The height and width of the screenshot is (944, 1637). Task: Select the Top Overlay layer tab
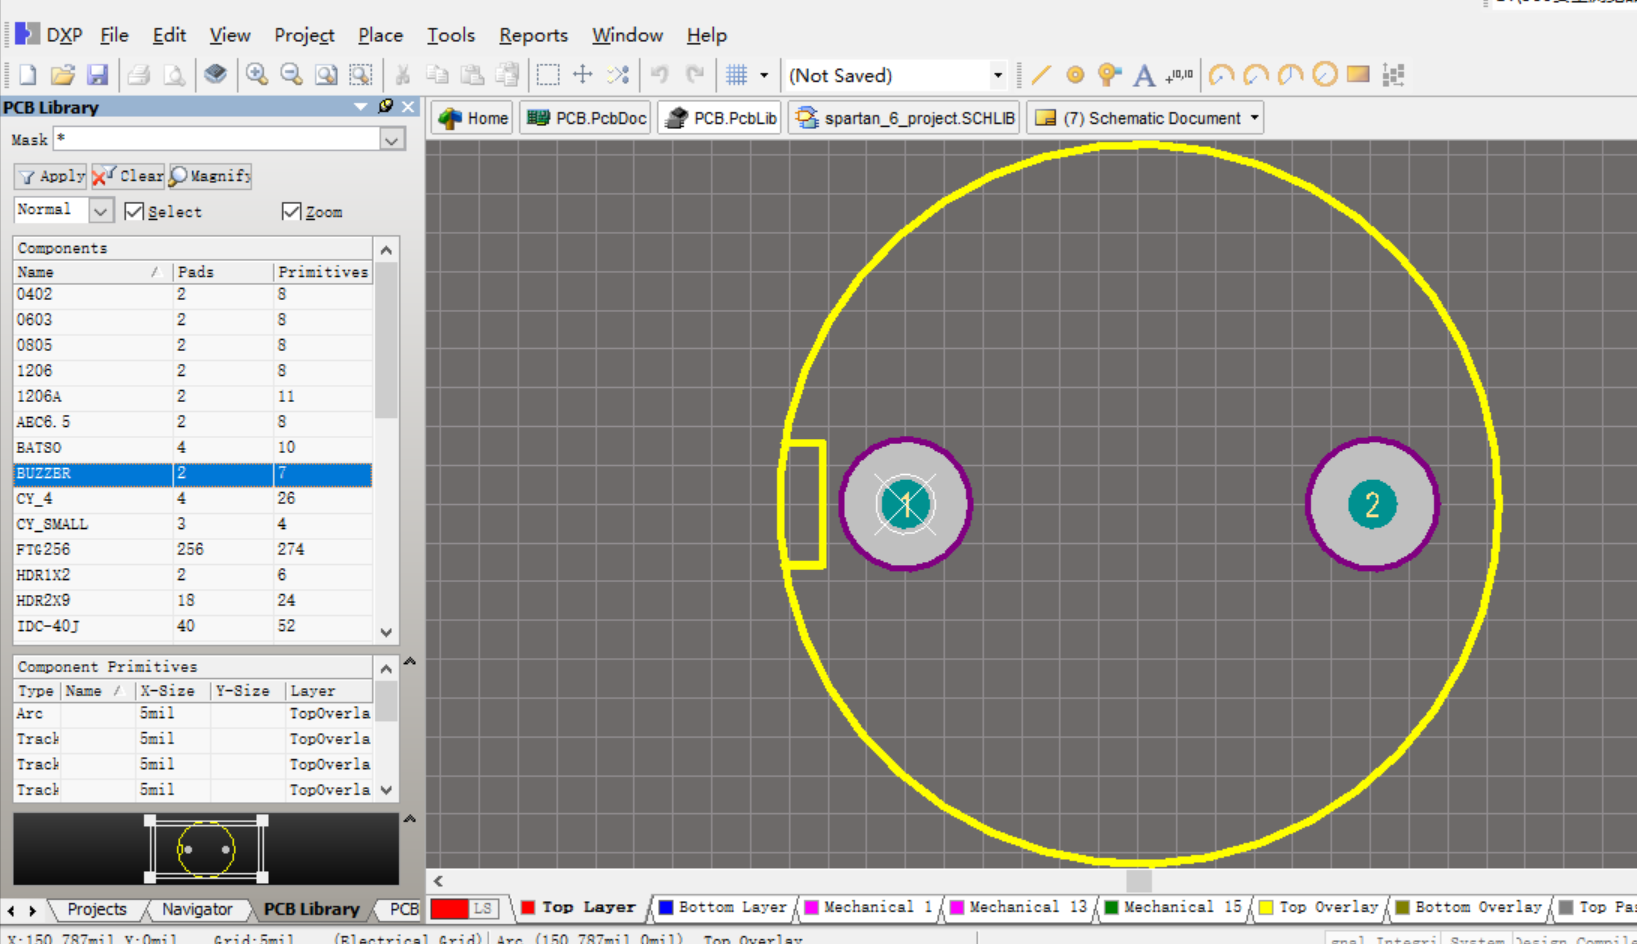click(x=1318, y=907)
